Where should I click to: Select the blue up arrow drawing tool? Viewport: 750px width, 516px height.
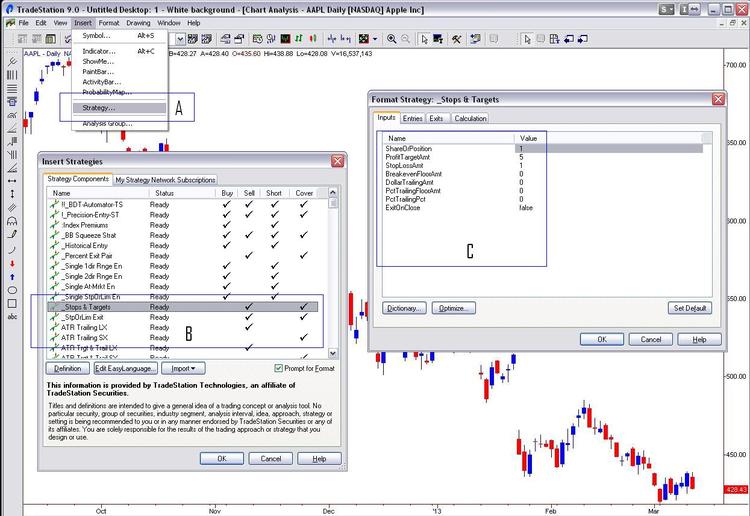[12, 277]
